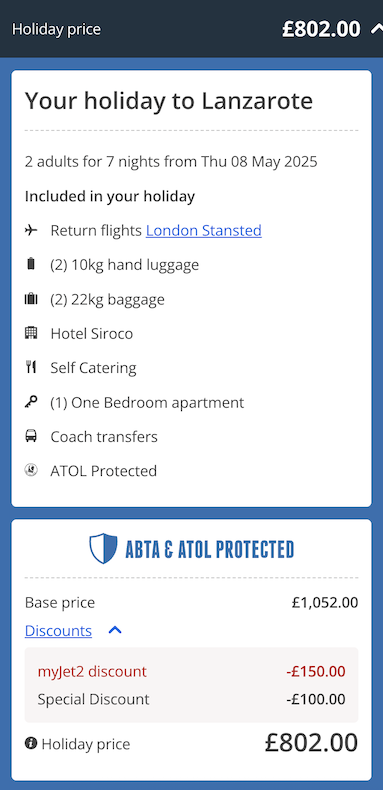The width and height of the screenshot is (383, 790).
Task: Click the Base price amount £1,052.00
Action: click(x=325, y=602)
